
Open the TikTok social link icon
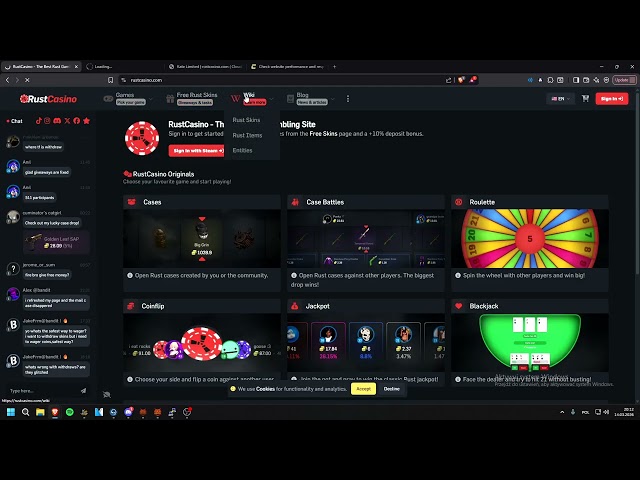(38, 121)
